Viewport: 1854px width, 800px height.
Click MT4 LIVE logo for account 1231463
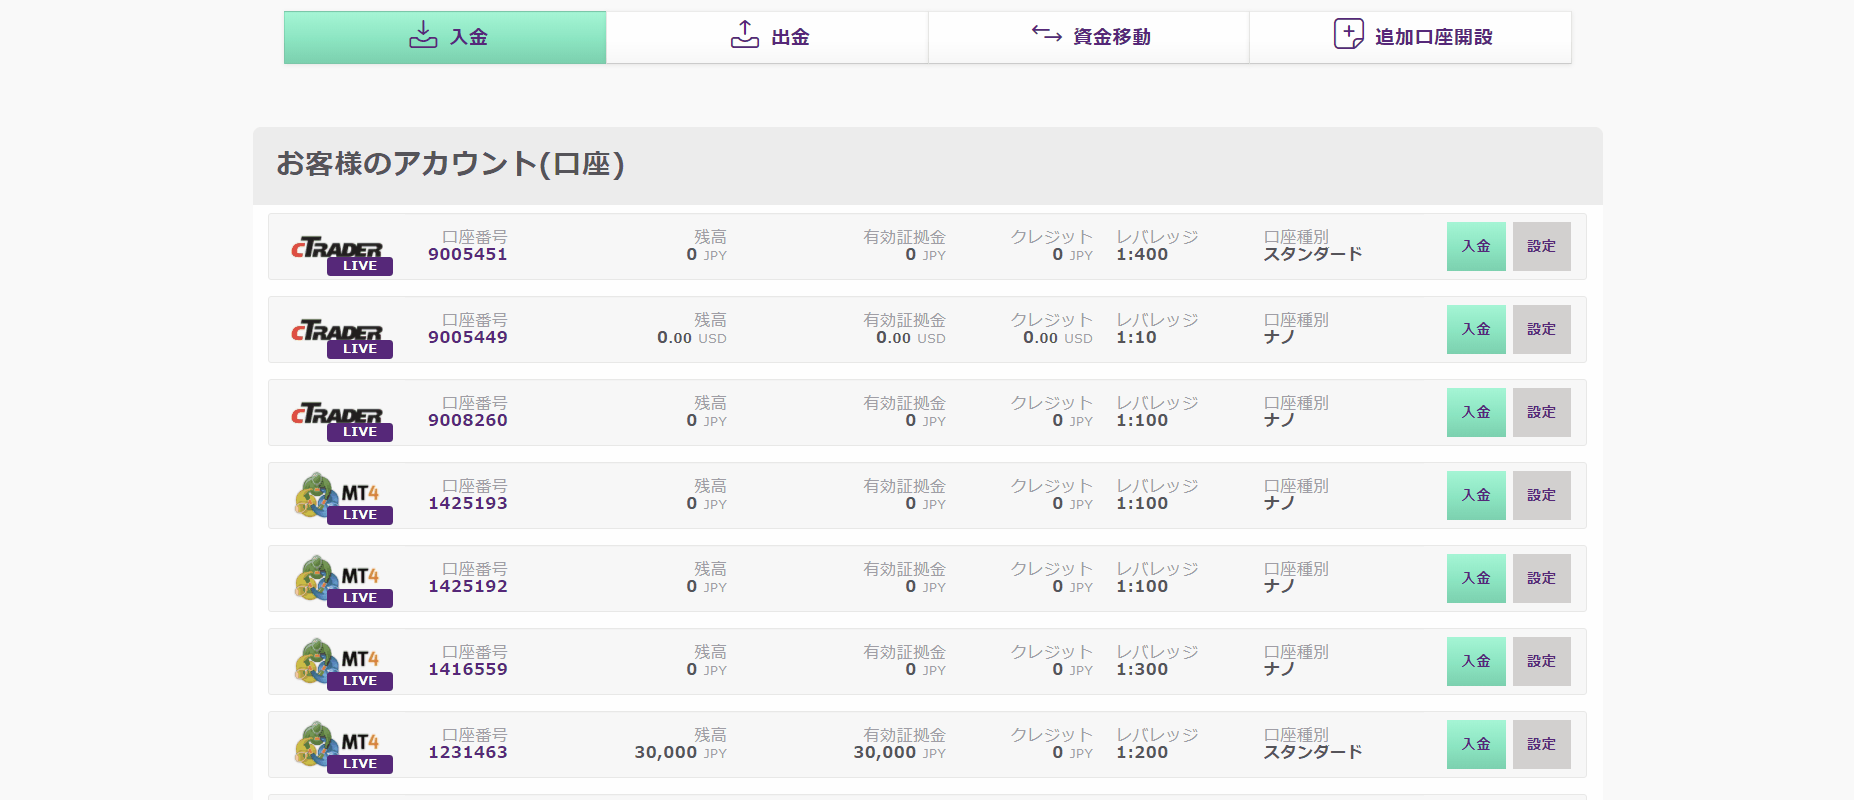pos(342,747)
